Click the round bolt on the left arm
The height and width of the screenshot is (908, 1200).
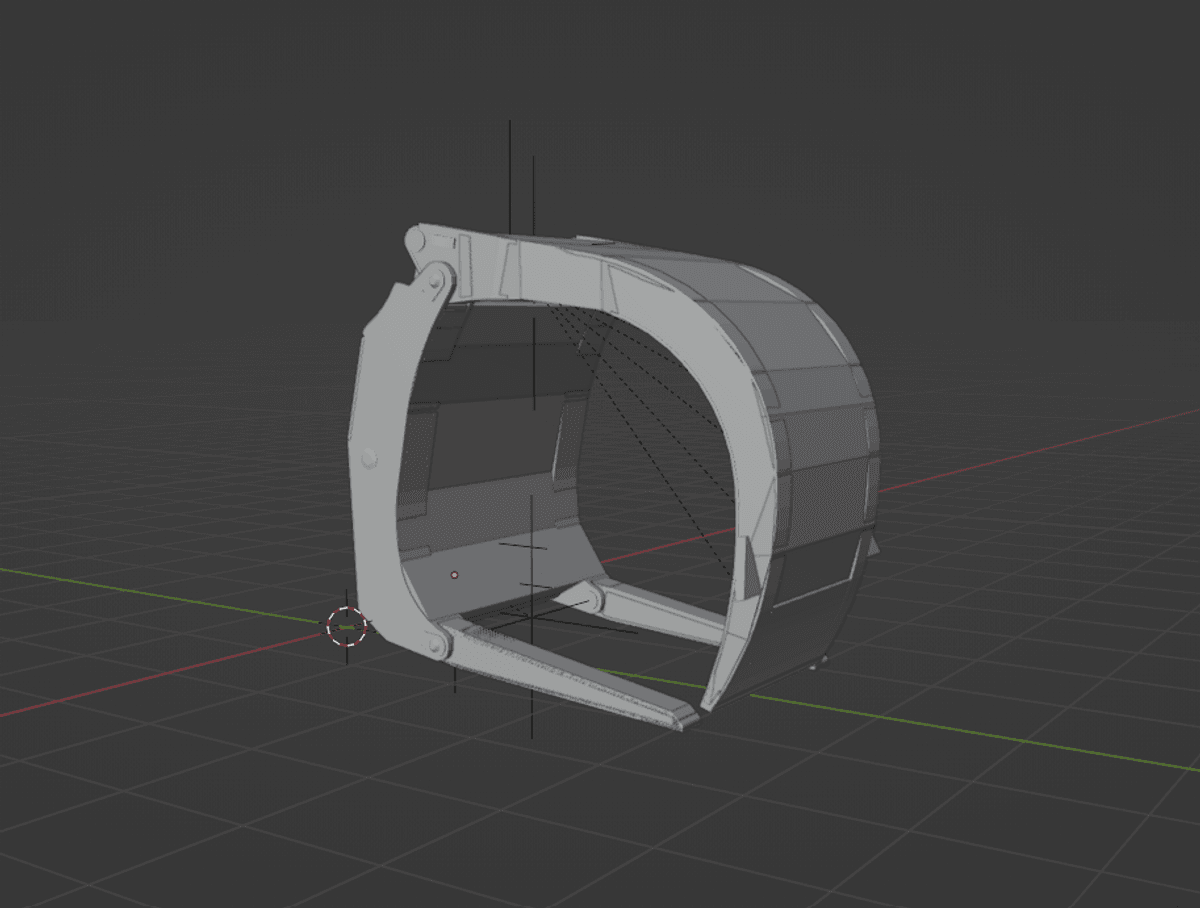pos(369,458)
